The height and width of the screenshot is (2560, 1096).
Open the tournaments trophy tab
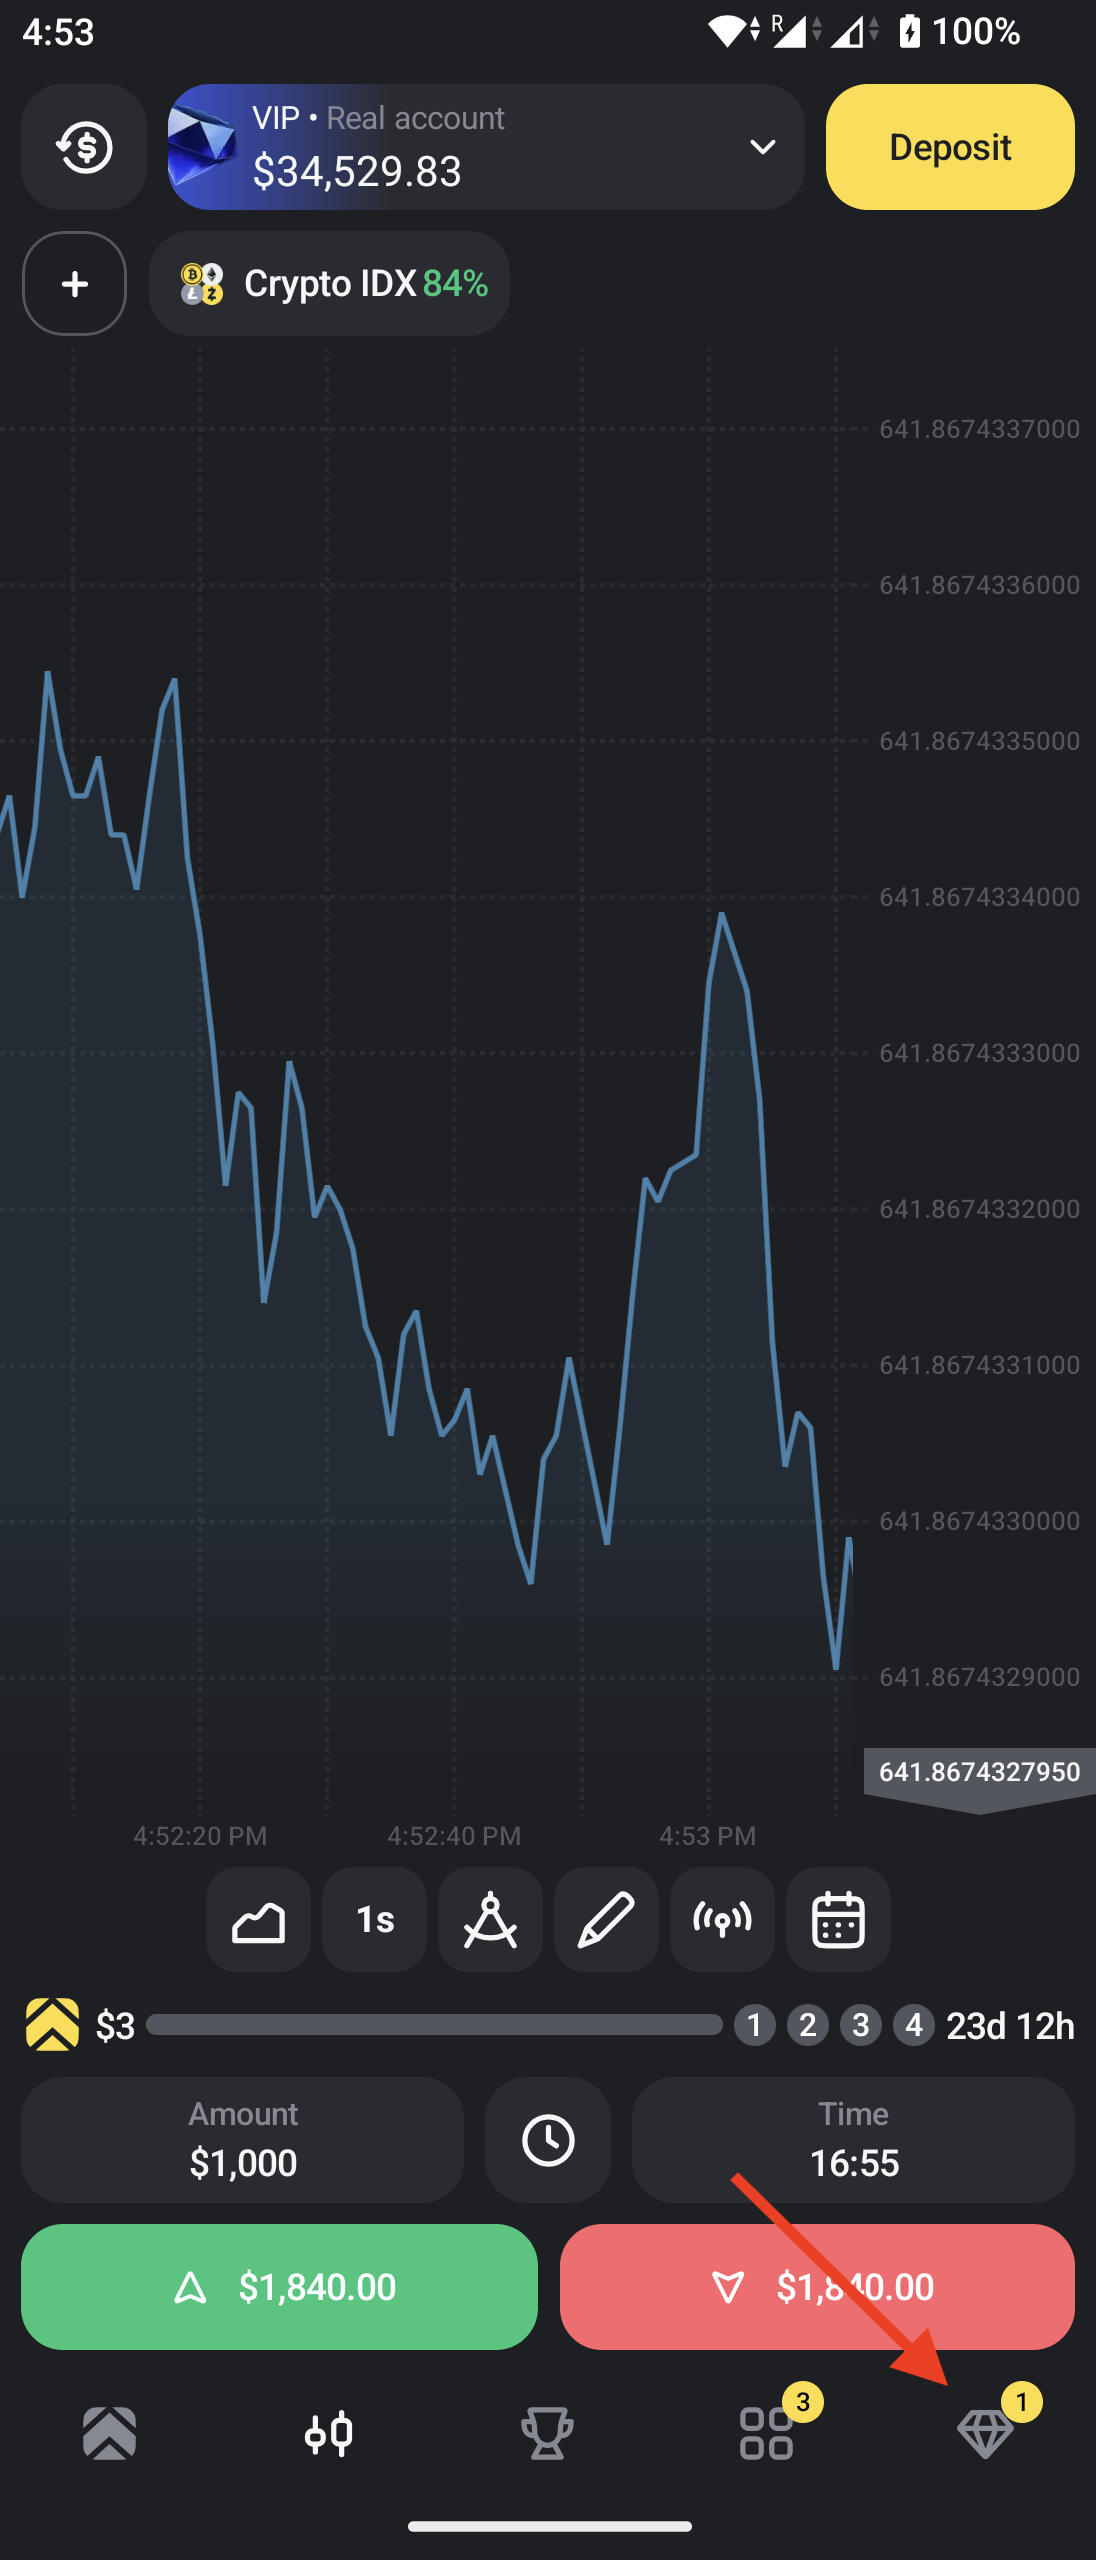548,2432
